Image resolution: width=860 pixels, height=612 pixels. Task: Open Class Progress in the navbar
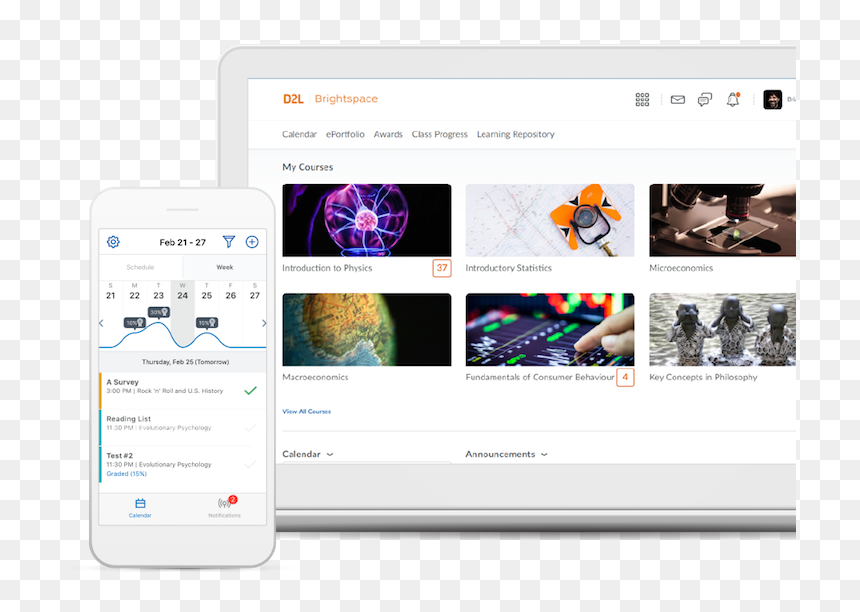[439, 134]
